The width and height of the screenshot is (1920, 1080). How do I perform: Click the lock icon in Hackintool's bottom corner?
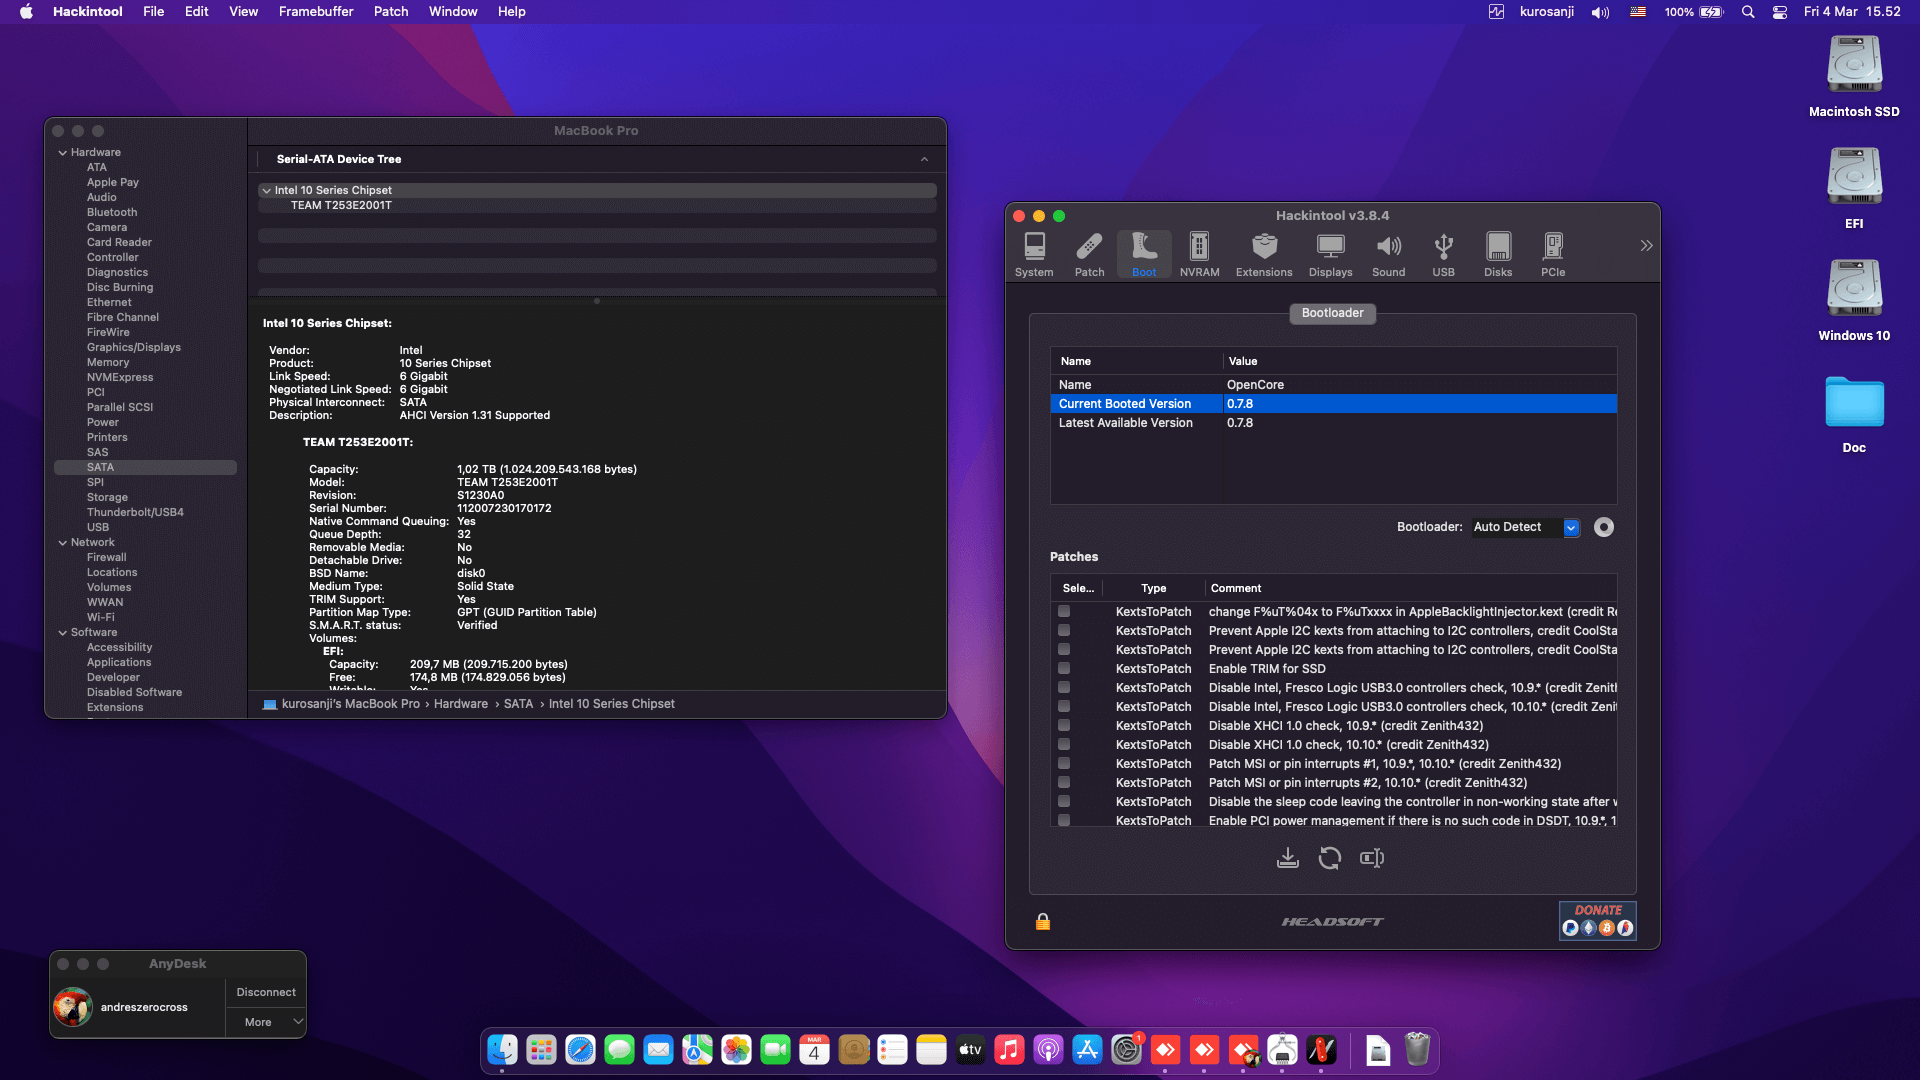[1043, 921]
